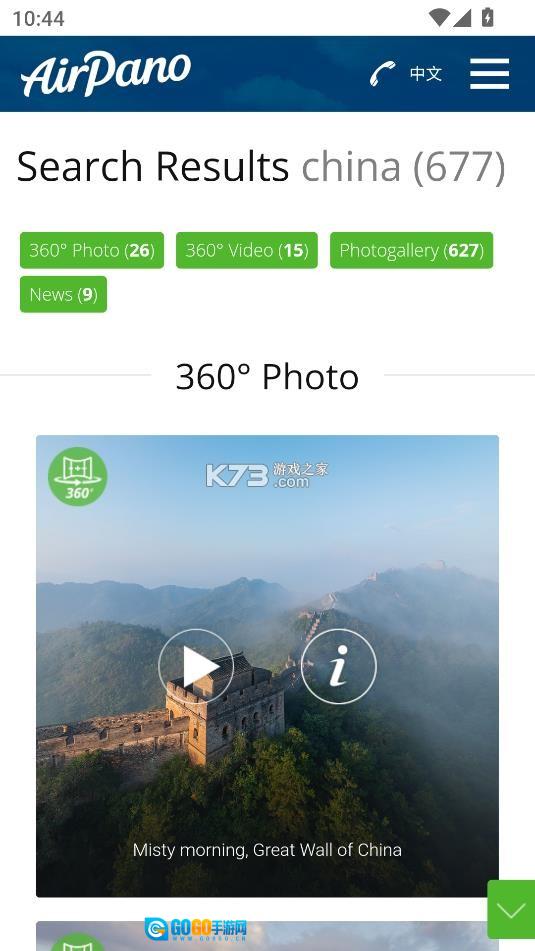Click the Search Results china (677) heading
Screen dimensions: 535x951
click(261, 167)
